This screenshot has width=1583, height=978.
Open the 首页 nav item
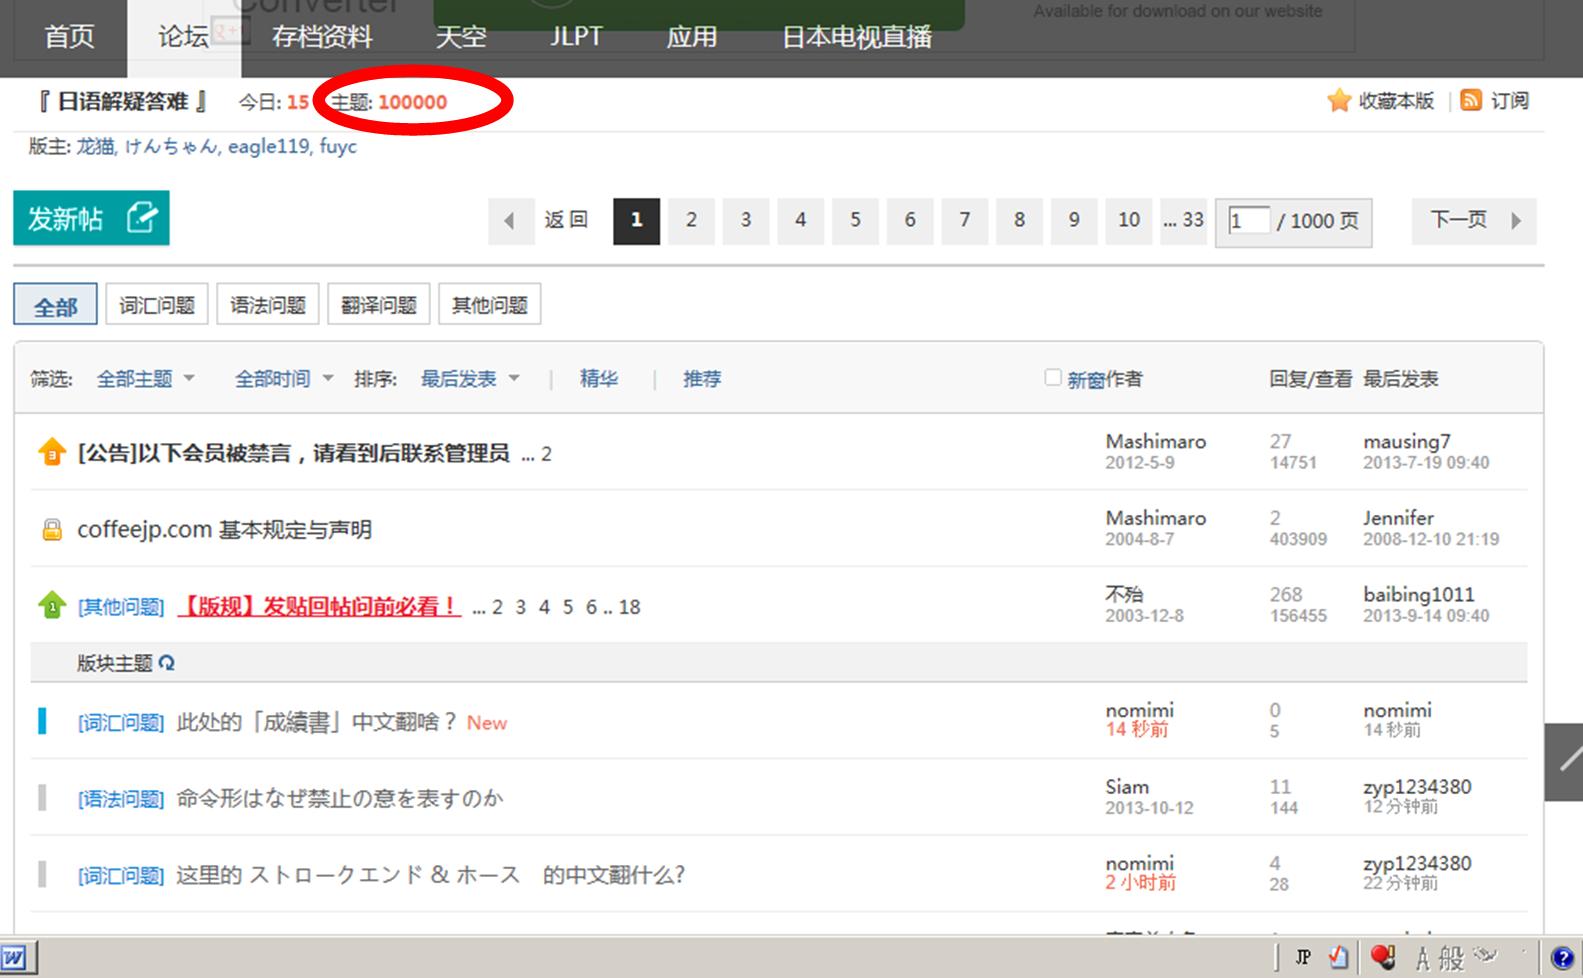pos(69,37)
